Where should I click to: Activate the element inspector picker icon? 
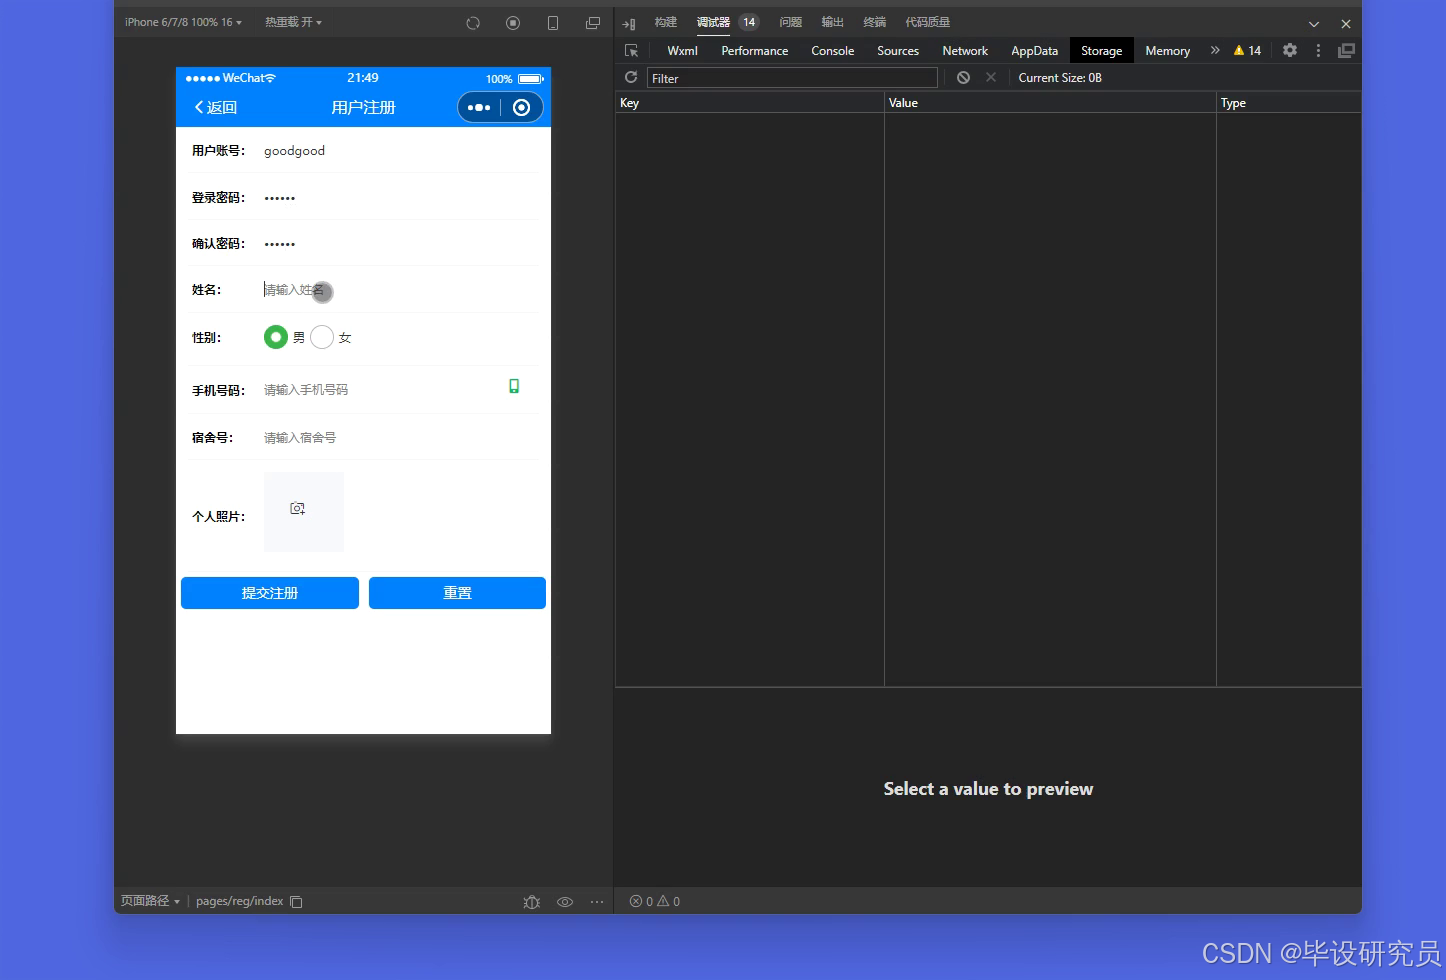tap(631, 50)
